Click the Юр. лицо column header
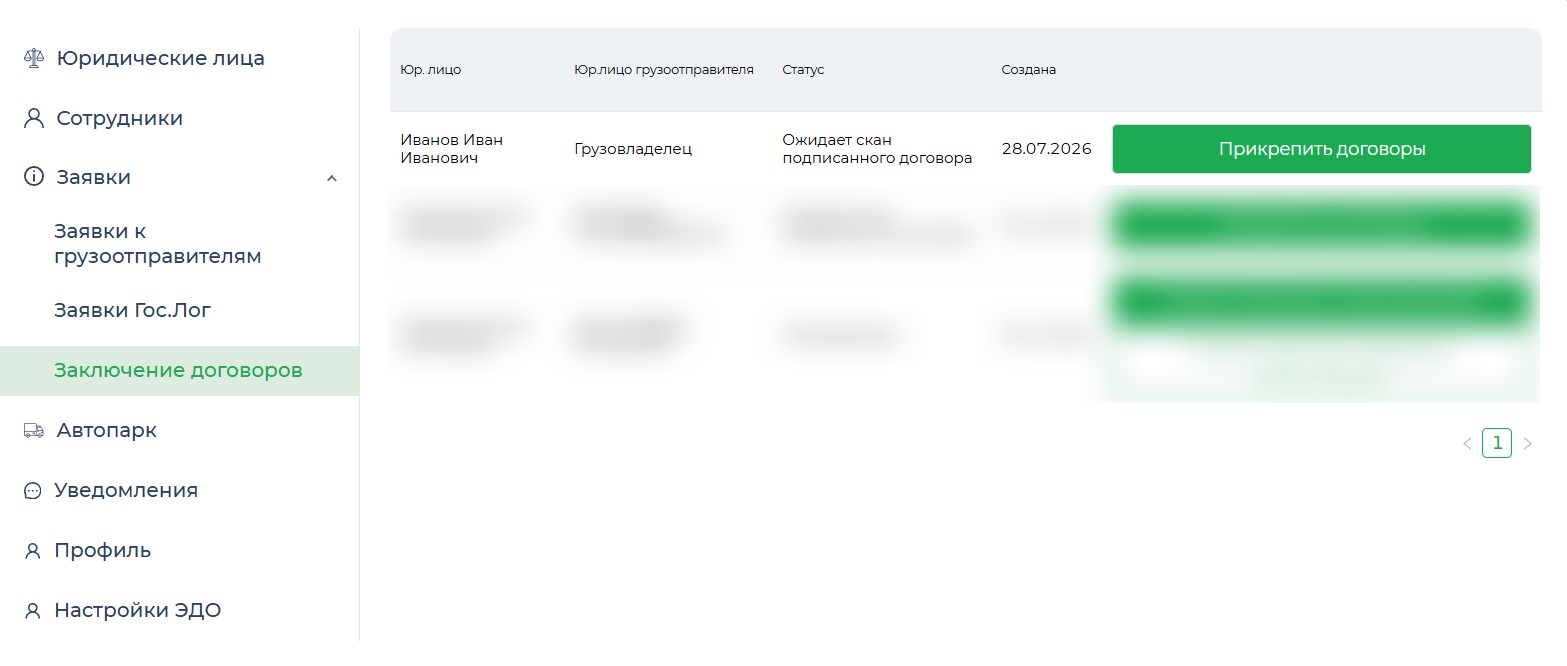This screenshot has width=1567, height=666. point(431,70)
